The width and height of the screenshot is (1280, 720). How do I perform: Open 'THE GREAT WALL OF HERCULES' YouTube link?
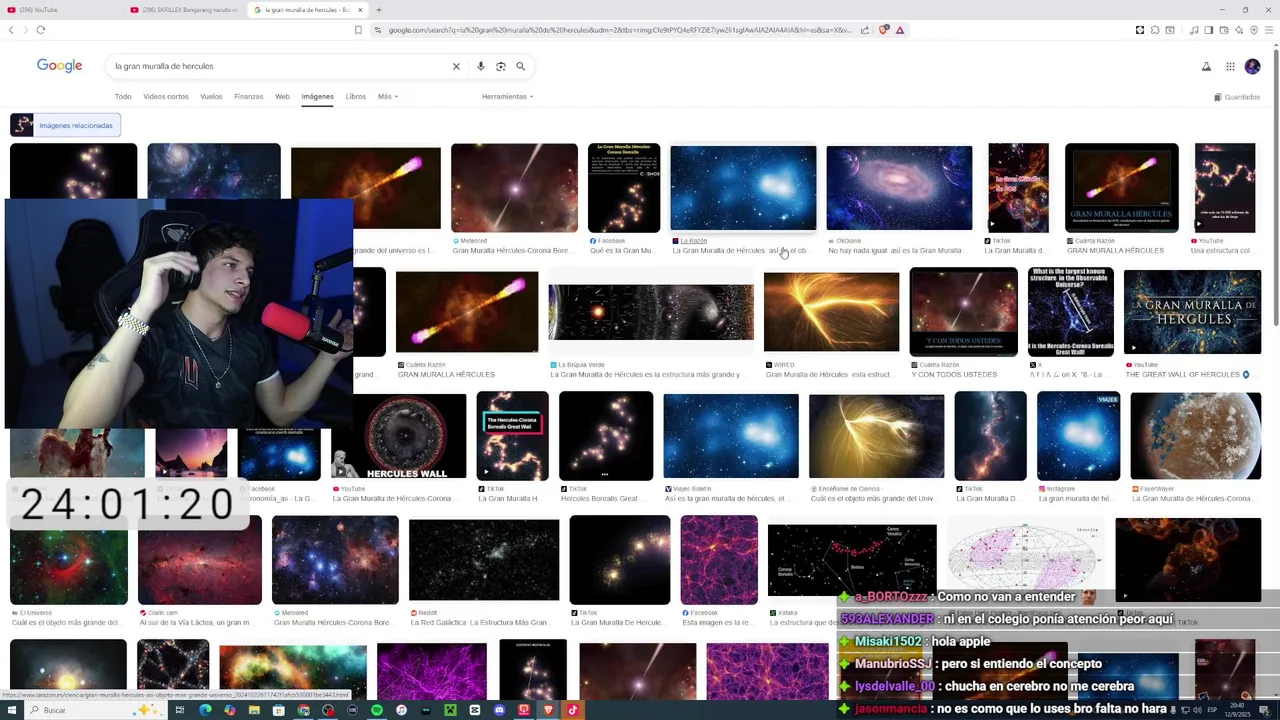click(x=1187, y=375)
